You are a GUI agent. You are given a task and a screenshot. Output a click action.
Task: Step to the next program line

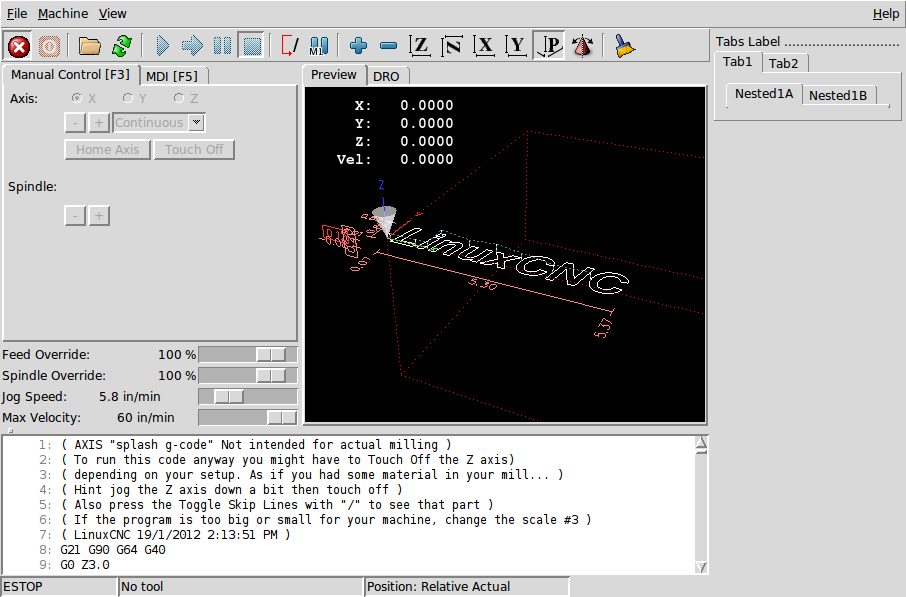pos(192,46)
